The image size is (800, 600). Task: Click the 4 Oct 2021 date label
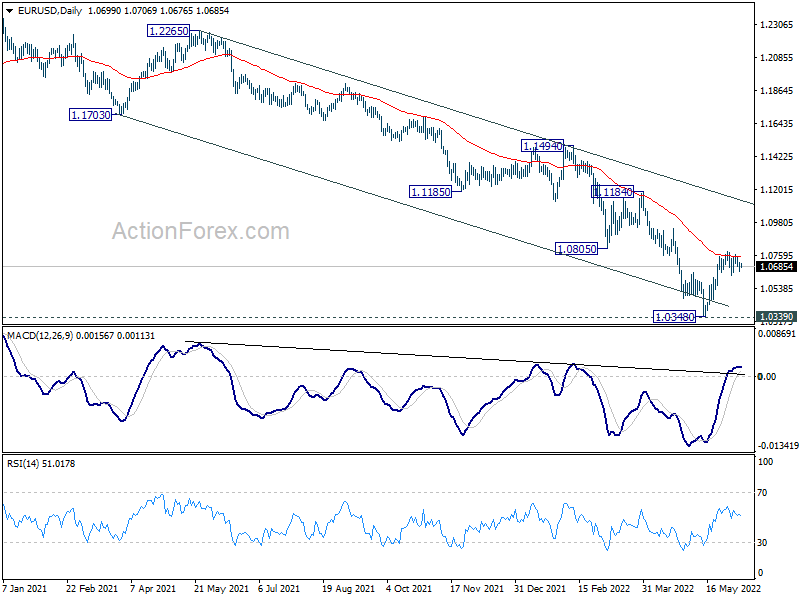click(409, 589)
